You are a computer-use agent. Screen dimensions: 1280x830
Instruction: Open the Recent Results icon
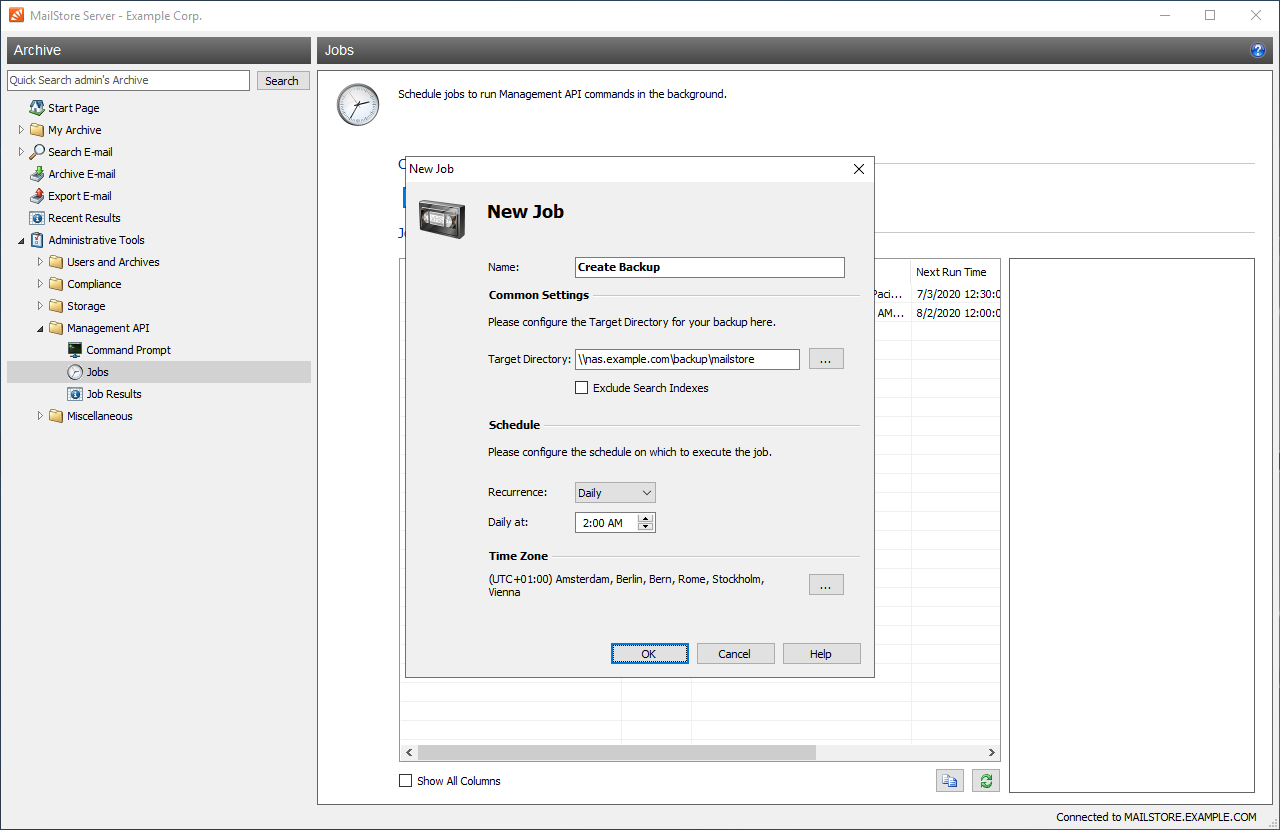37,218
